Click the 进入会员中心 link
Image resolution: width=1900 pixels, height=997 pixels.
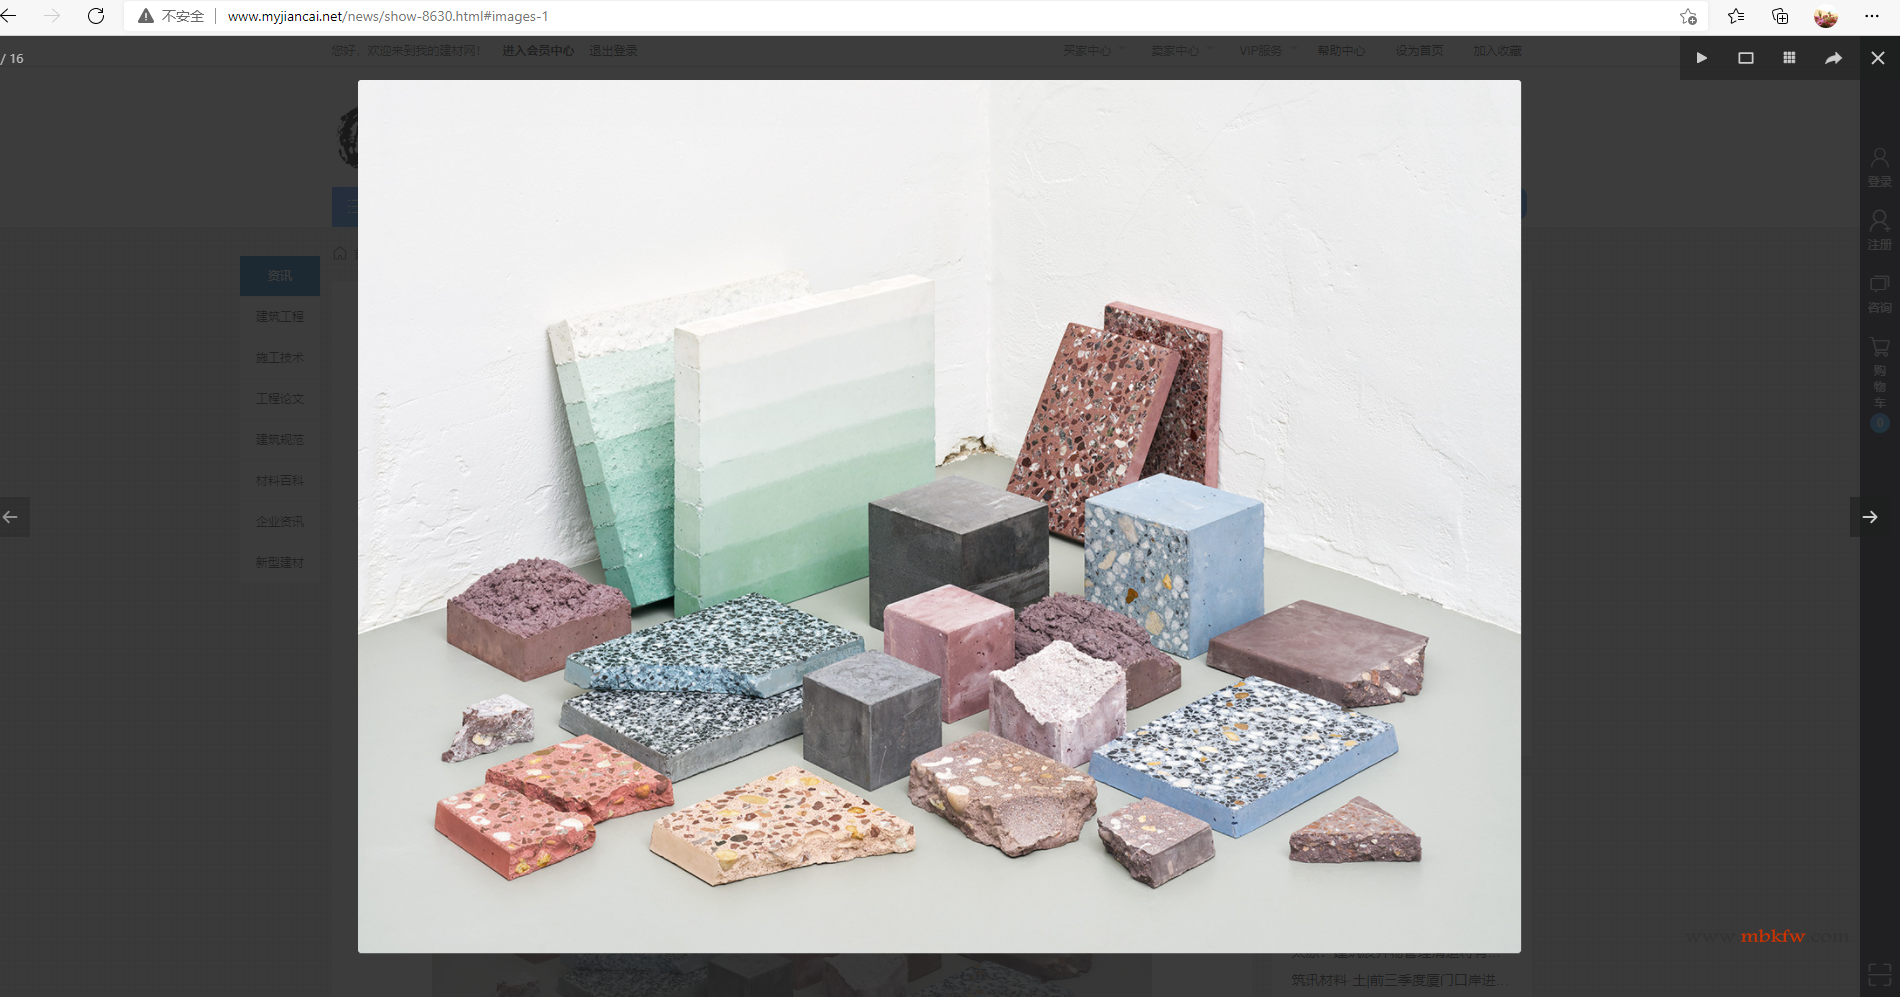point(537,51)
